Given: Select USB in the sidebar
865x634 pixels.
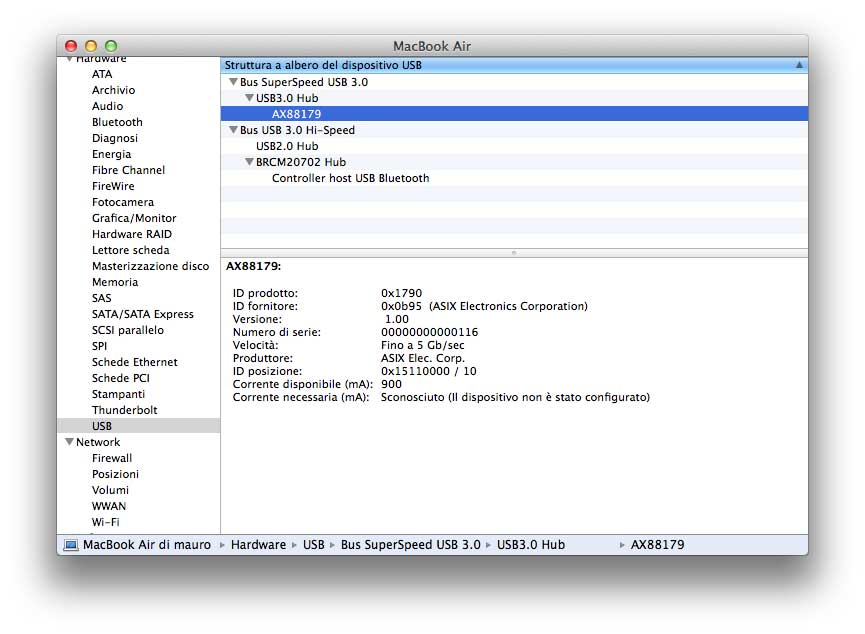Looking at the screenshot, I should click(138, 426).
